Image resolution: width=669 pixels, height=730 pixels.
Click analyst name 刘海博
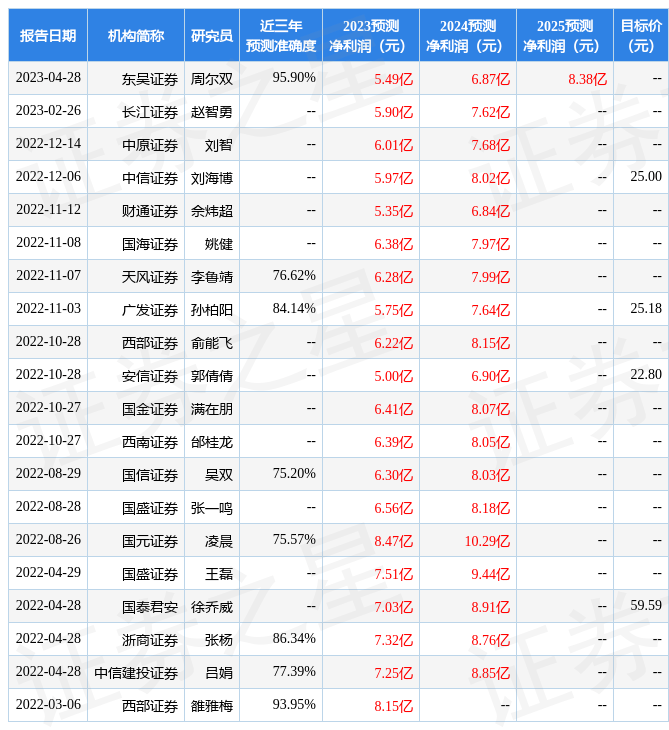211,178
